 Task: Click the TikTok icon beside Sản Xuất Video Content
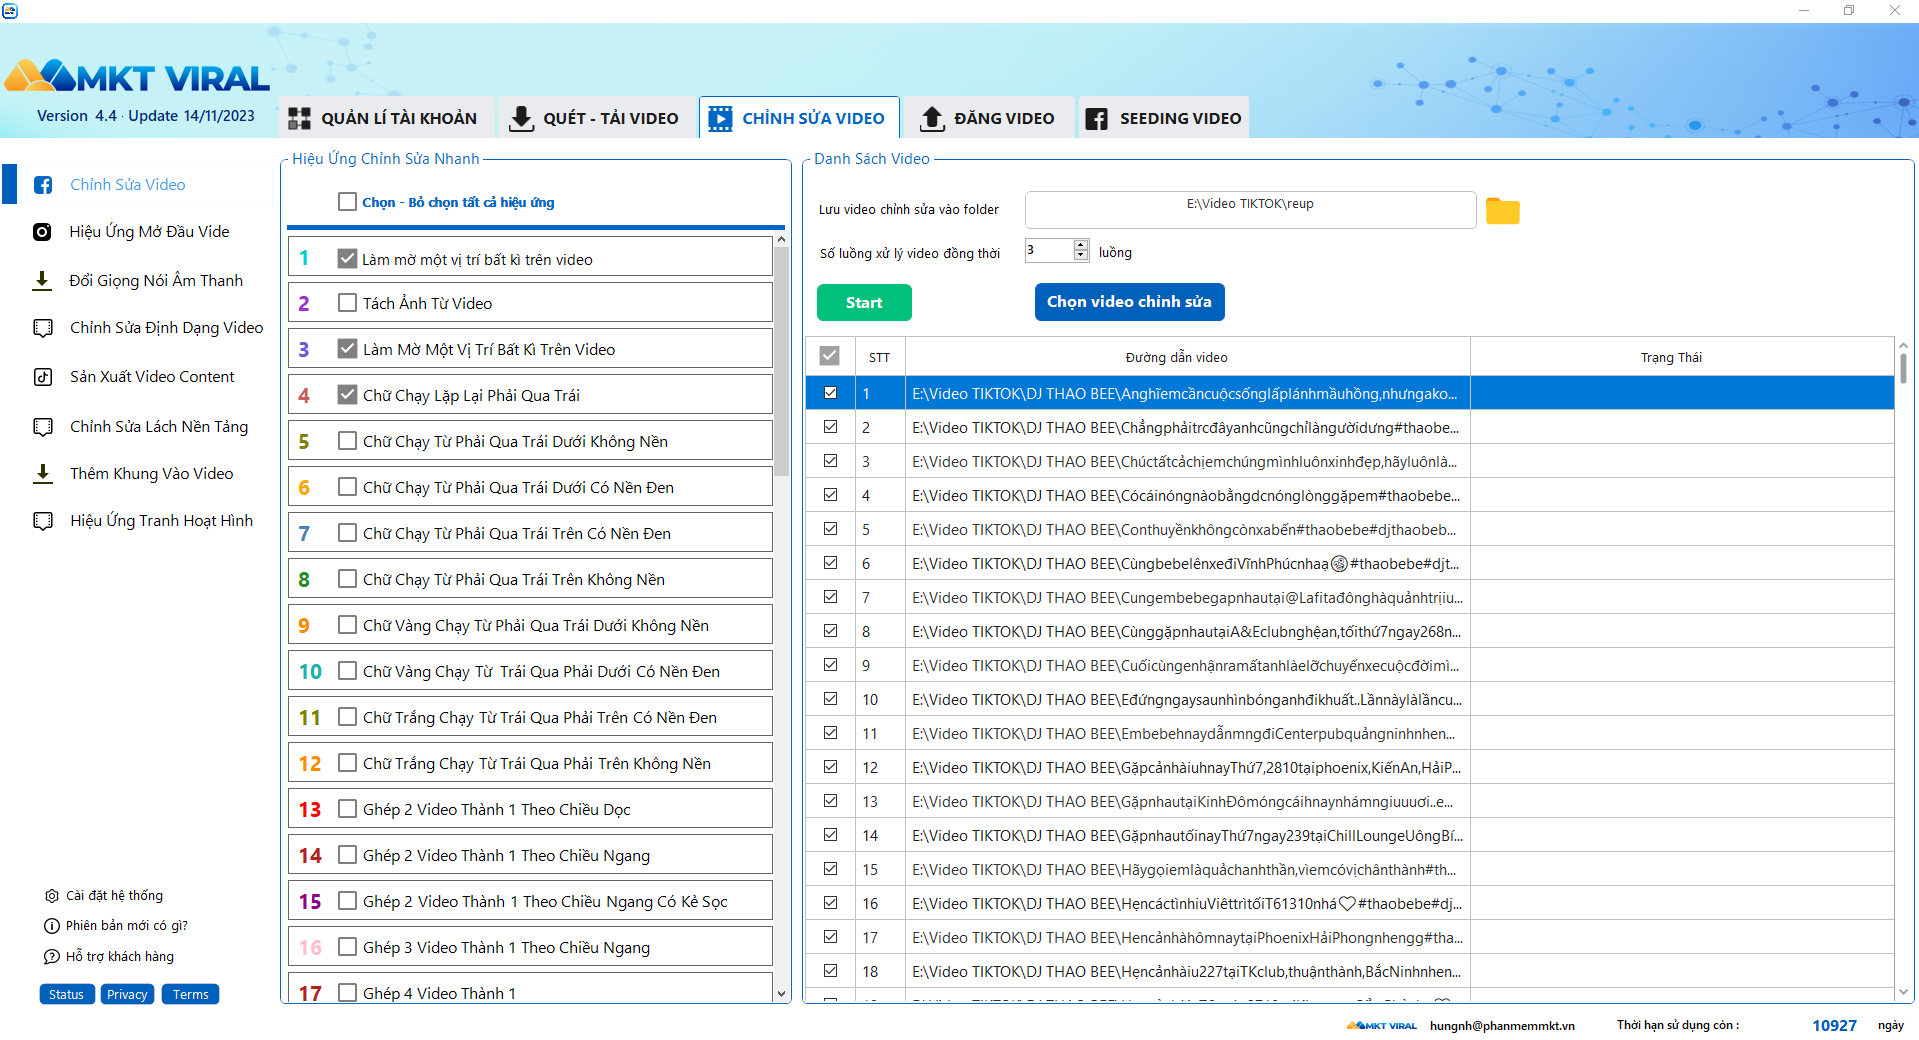[43, 377]
